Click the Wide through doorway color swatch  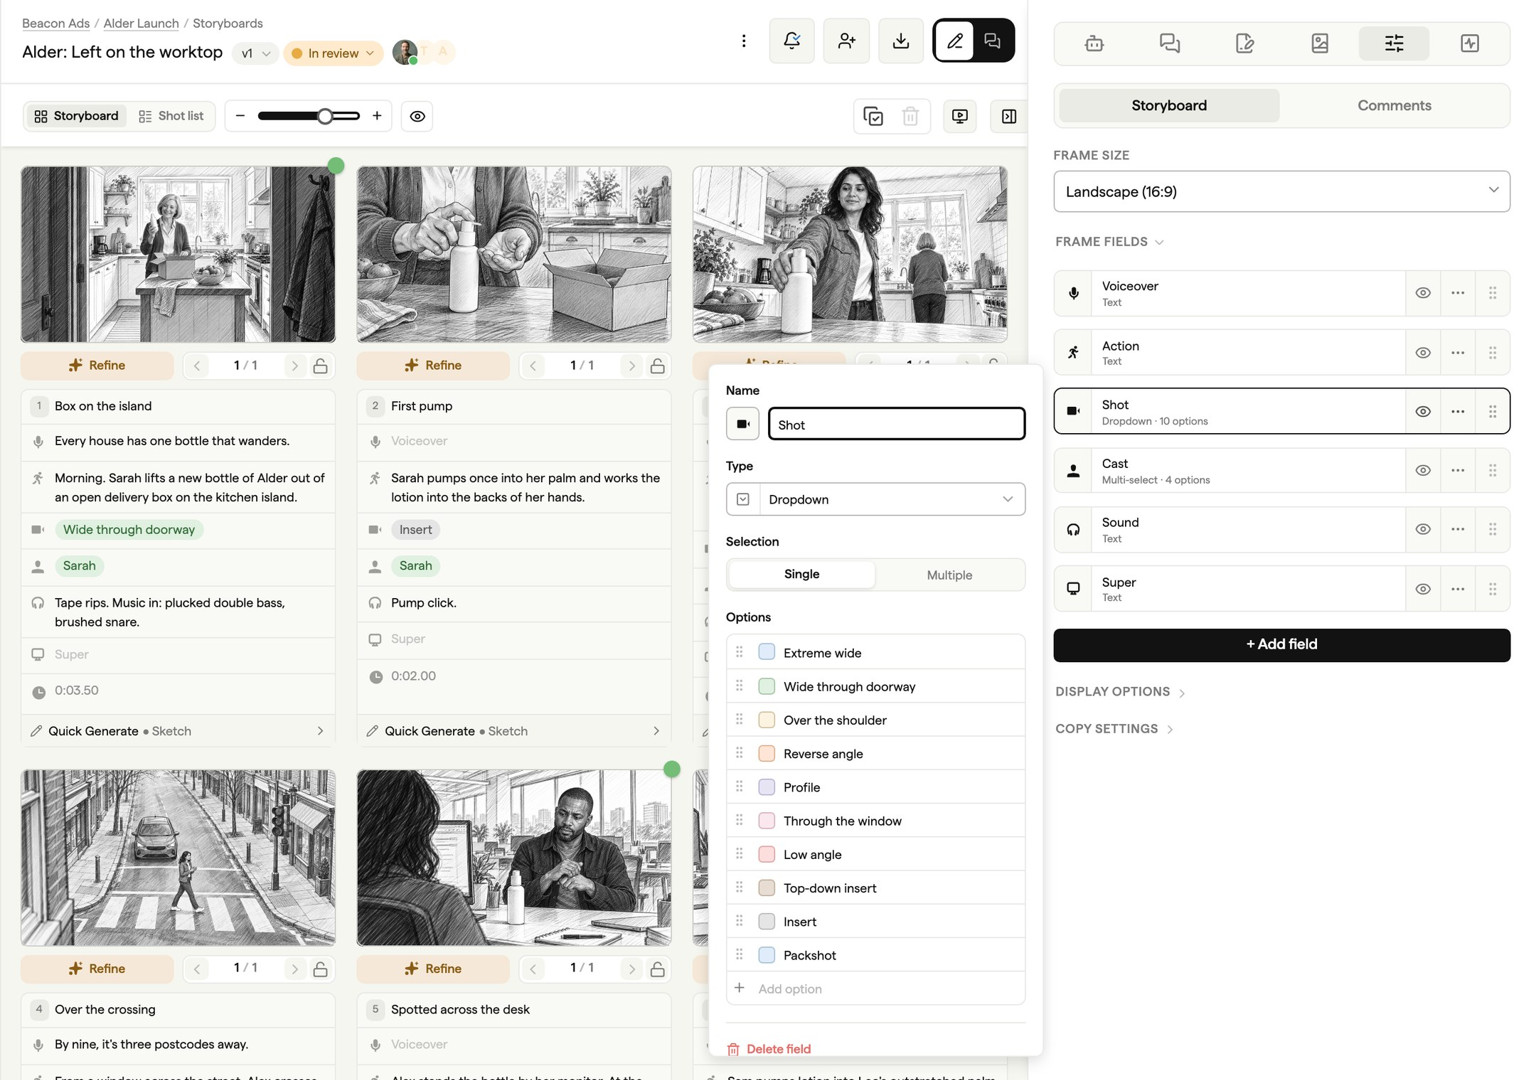click(767, 686)
